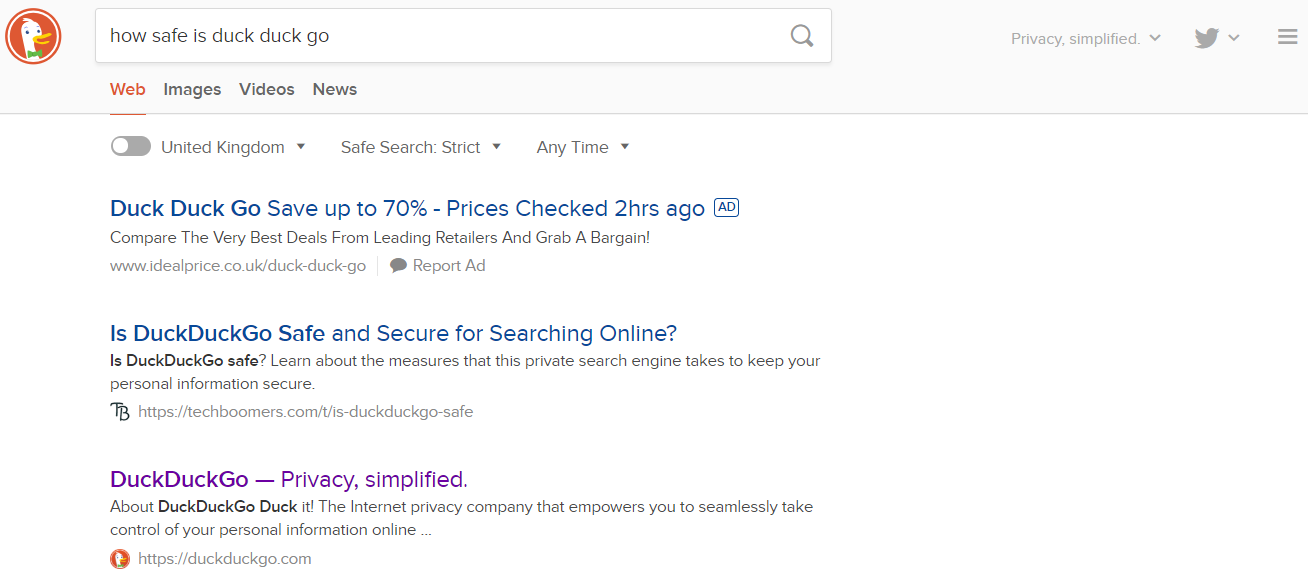The image size is (1308, 572).
Task: Click the Duck Duck Go Save 70% ad link
Action: [407, 208]
